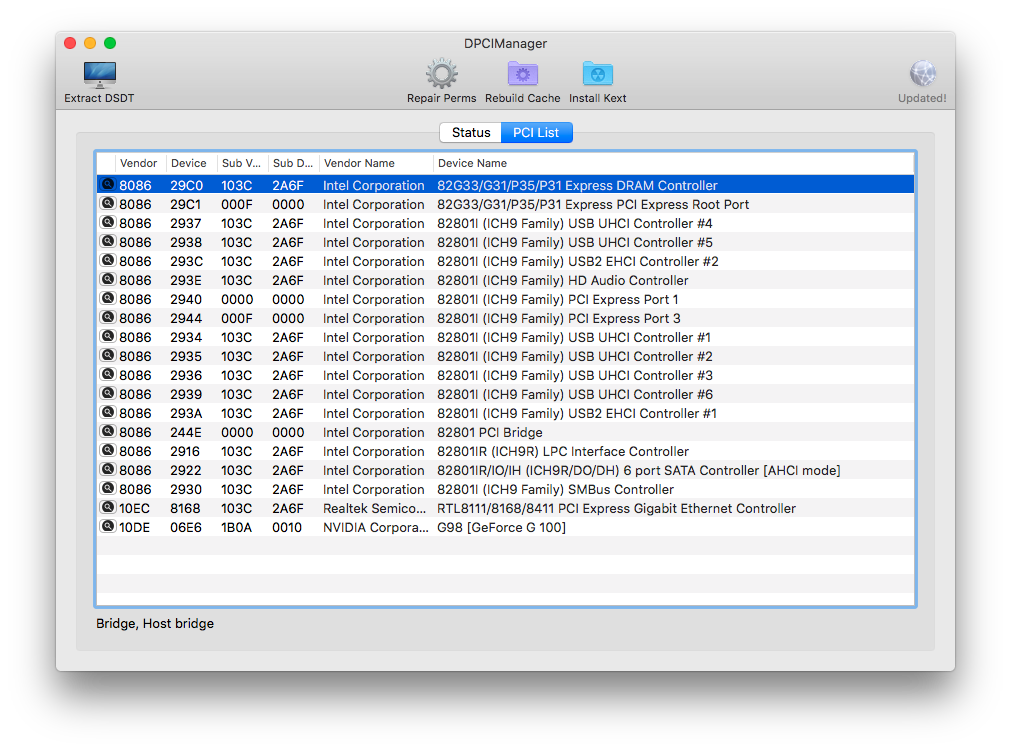Click lookup icon for USB UHCI Controller #3 row
This screenshot has width=1011, height=751.
108,375
